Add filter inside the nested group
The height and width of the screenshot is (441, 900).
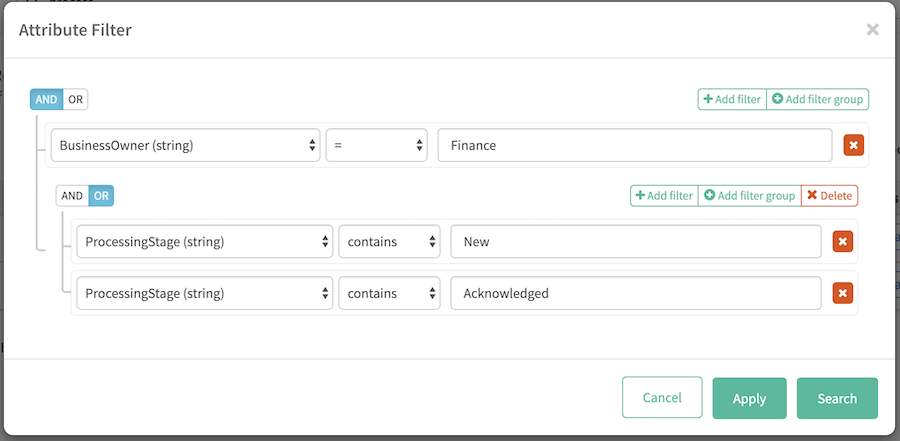664,195
